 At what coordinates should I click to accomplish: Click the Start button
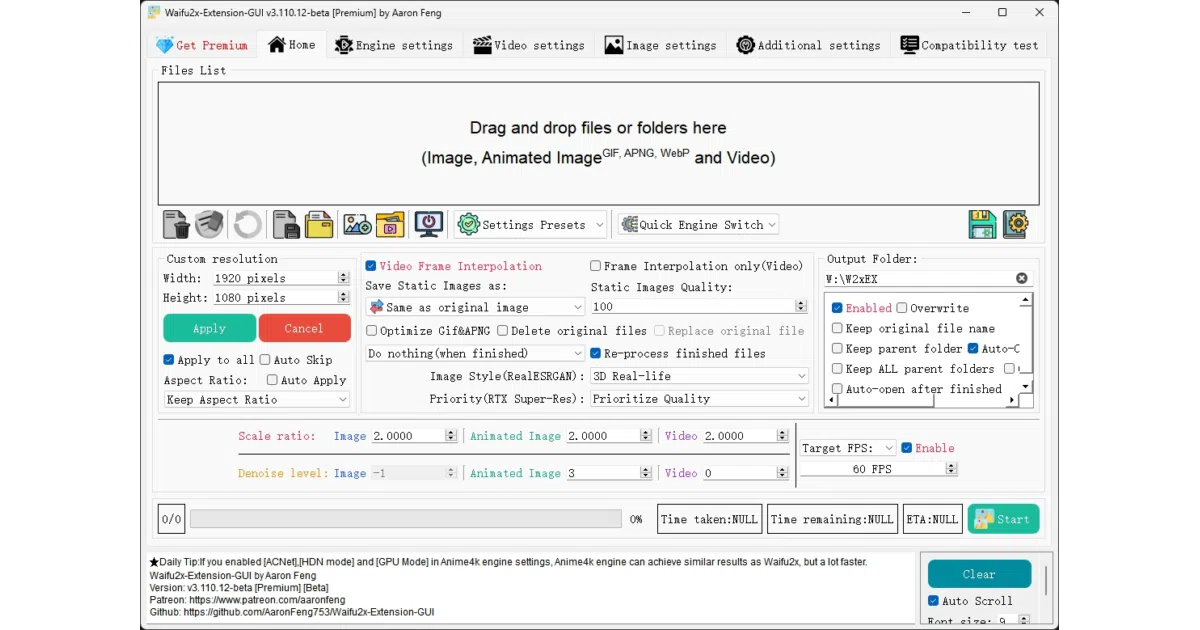1003,519
